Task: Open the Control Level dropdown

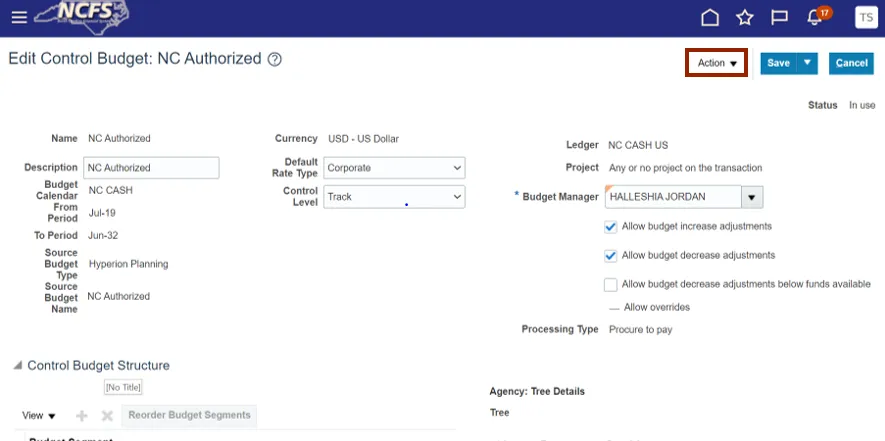Action: [x=395, y=197]
